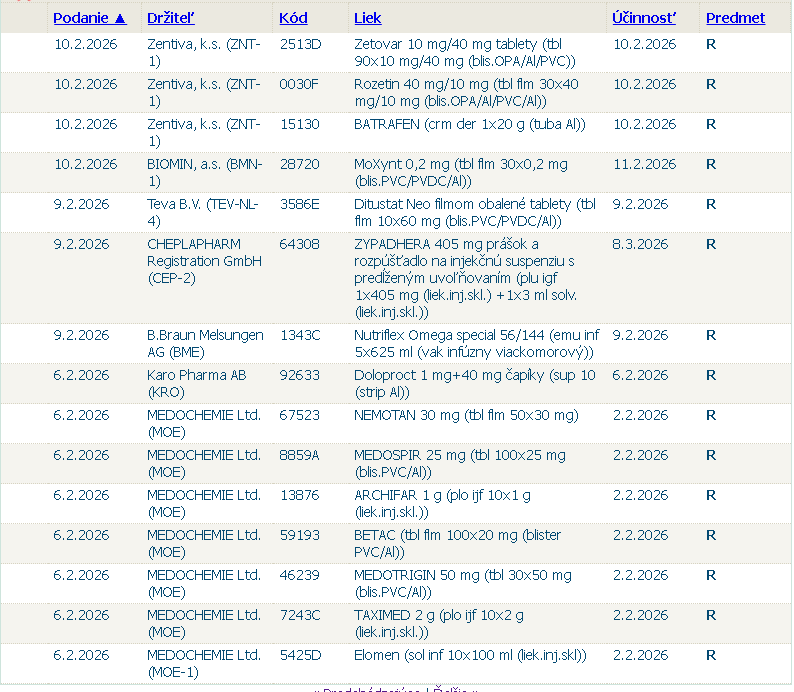Click the Rozetin 40 mg/10 mg entry
This screenshot has width=794, height=692.
point(466,93)
